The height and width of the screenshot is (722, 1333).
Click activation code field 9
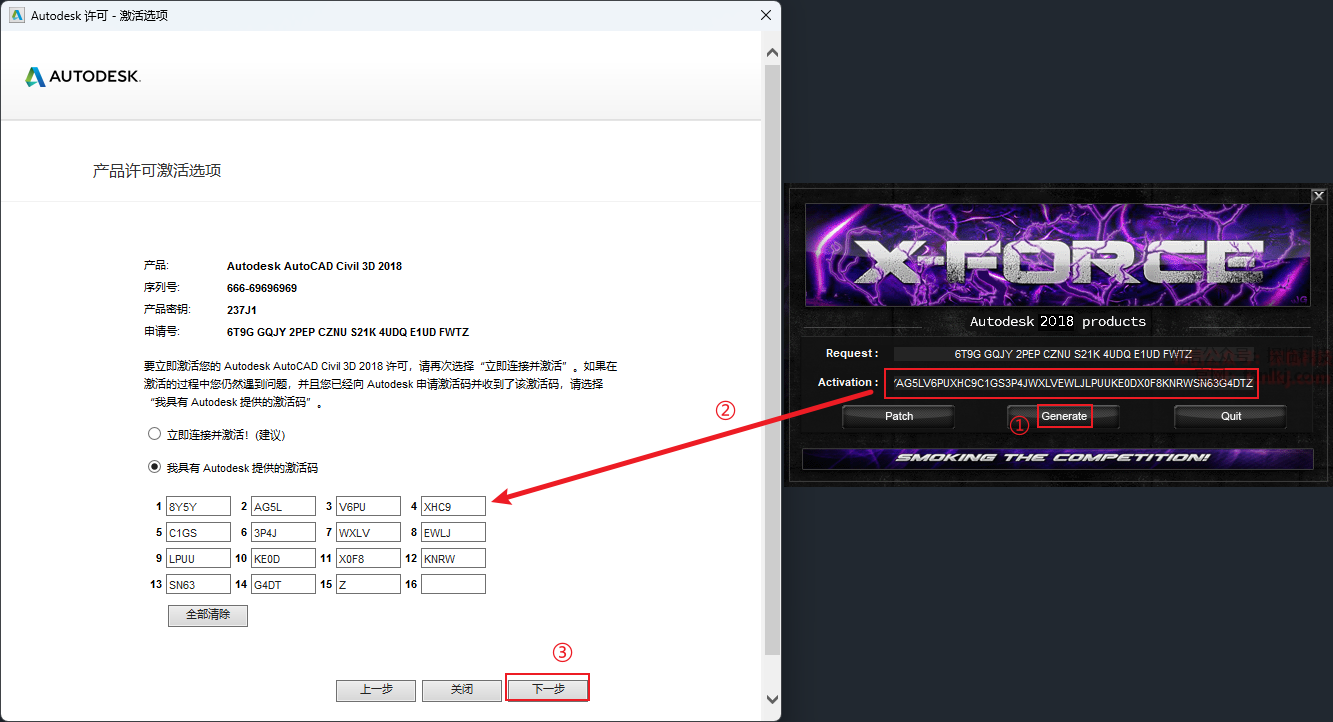tap(198, 558)
